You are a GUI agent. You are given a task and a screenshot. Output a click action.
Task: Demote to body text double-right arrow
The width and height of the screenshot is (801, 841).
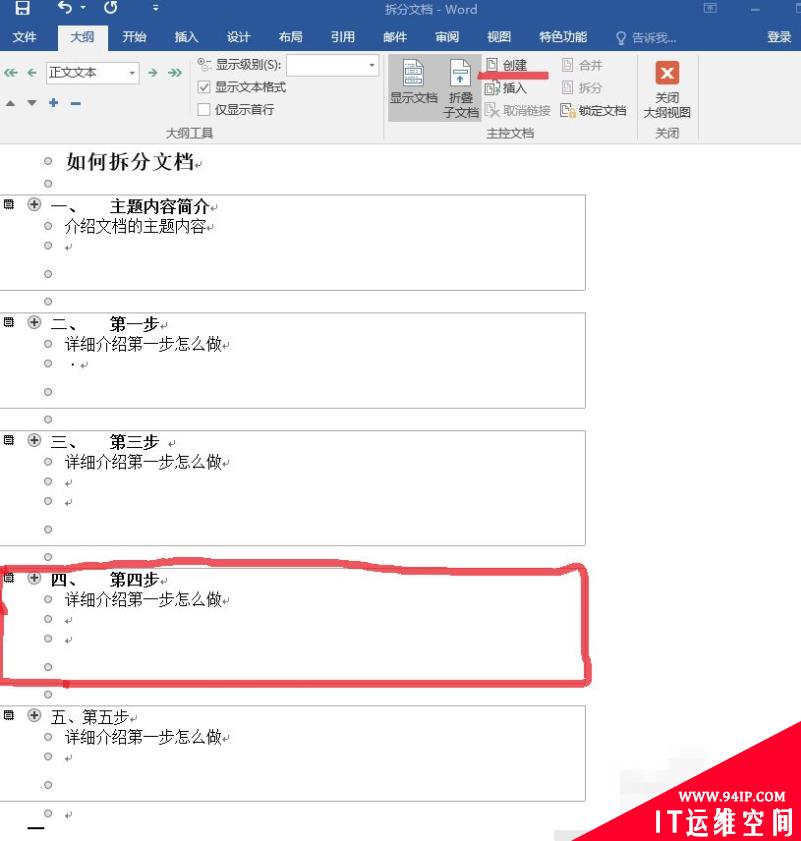click(175, 72)
